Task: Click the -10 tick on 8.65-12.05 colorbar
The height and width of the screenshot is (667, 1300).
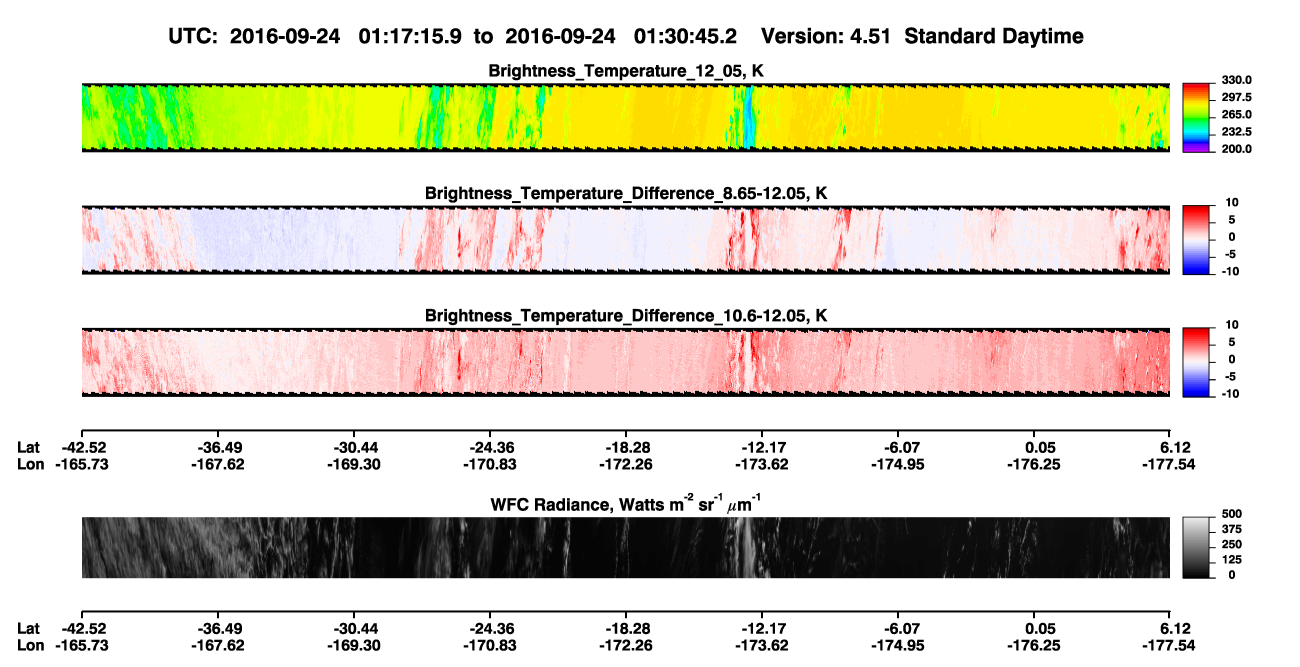Action: point(1231,271)
